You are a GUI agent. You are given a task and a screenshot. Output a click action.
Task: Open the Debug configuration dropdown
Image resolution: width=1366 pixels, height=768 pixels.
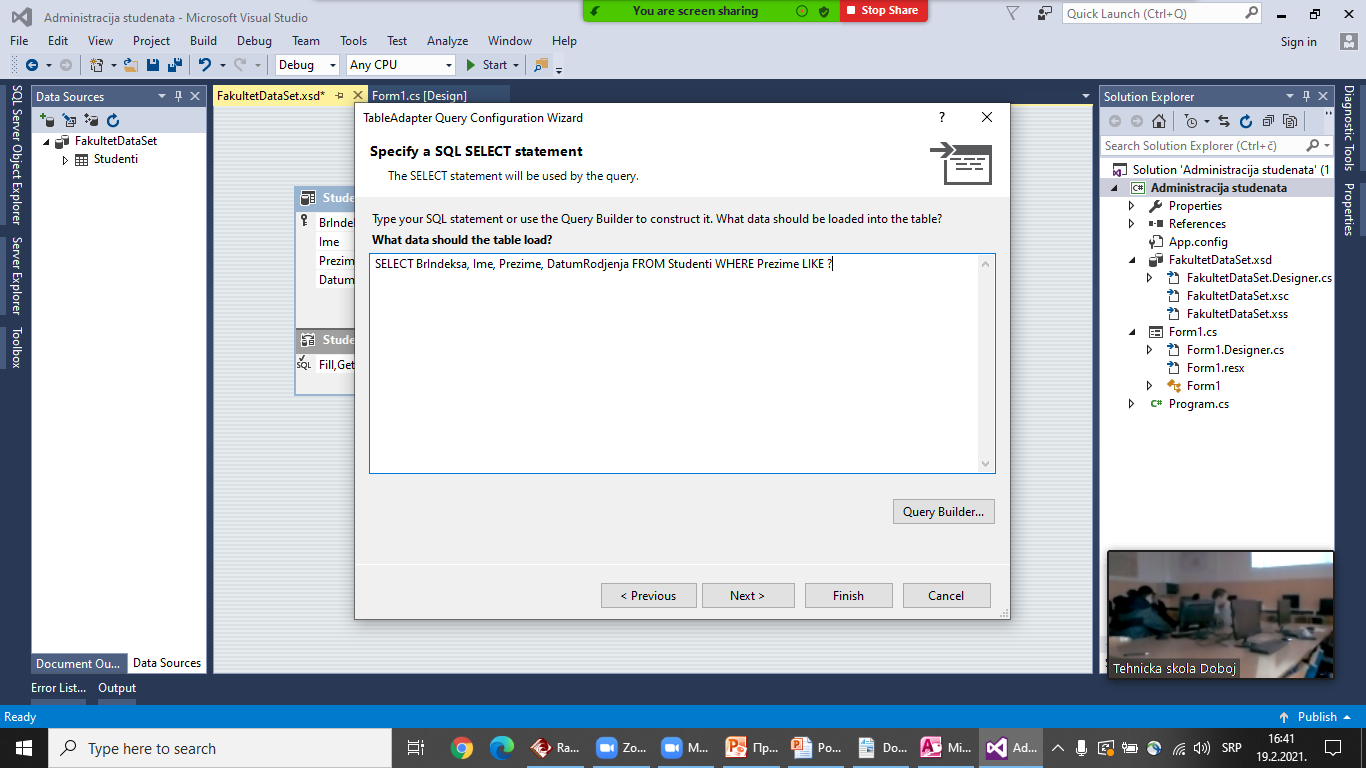(x=308, y=65)
